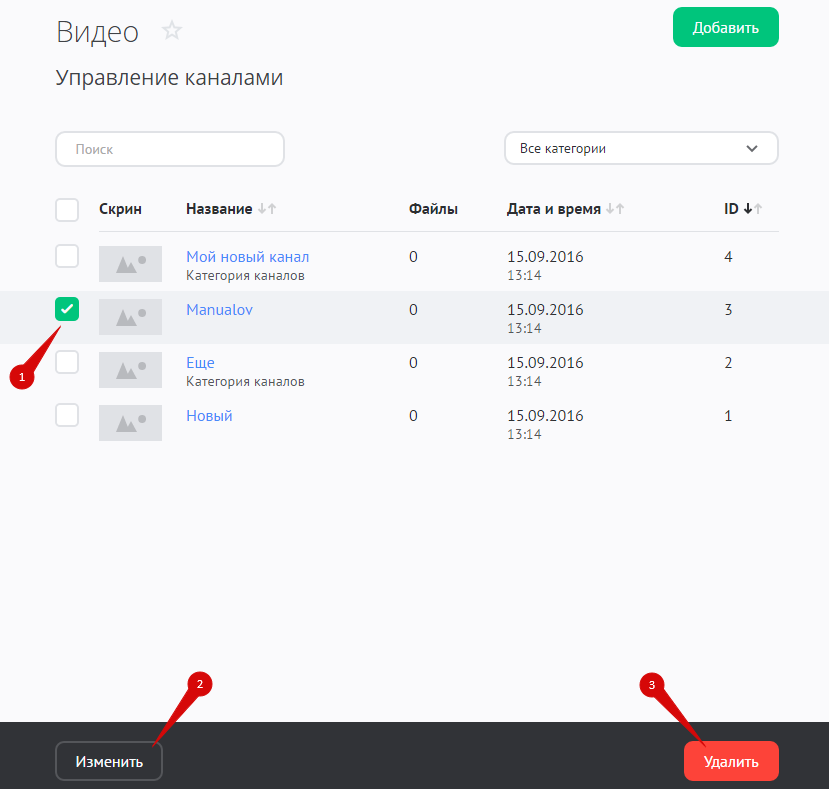Image resolution: width=829 pixels, height=789 pixels.
Task: Focus the Поиск search field
Action: point(170,149)
